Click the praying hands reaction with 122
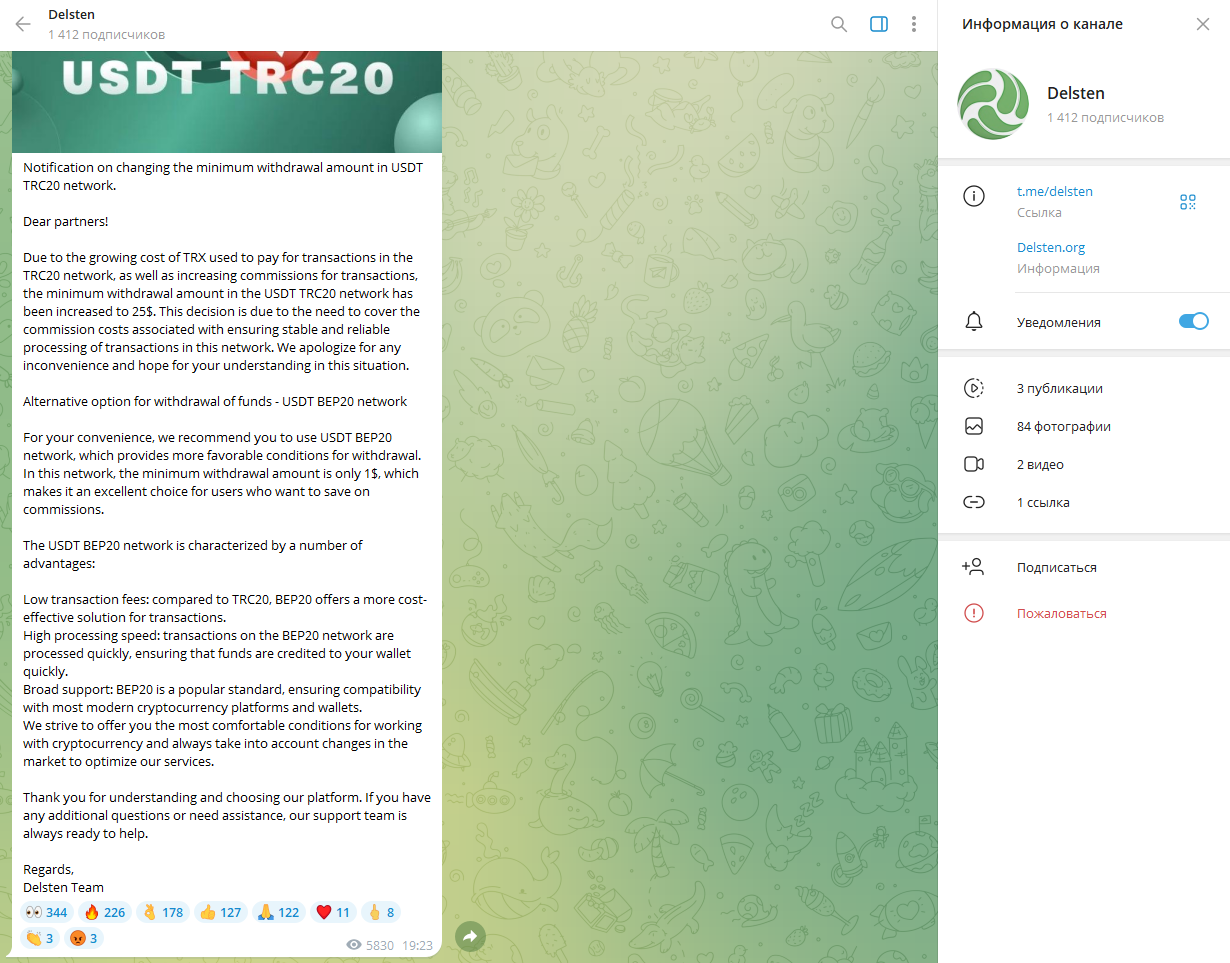The height and width of the screenshot is (963, 1230). (x=279, y=912)
